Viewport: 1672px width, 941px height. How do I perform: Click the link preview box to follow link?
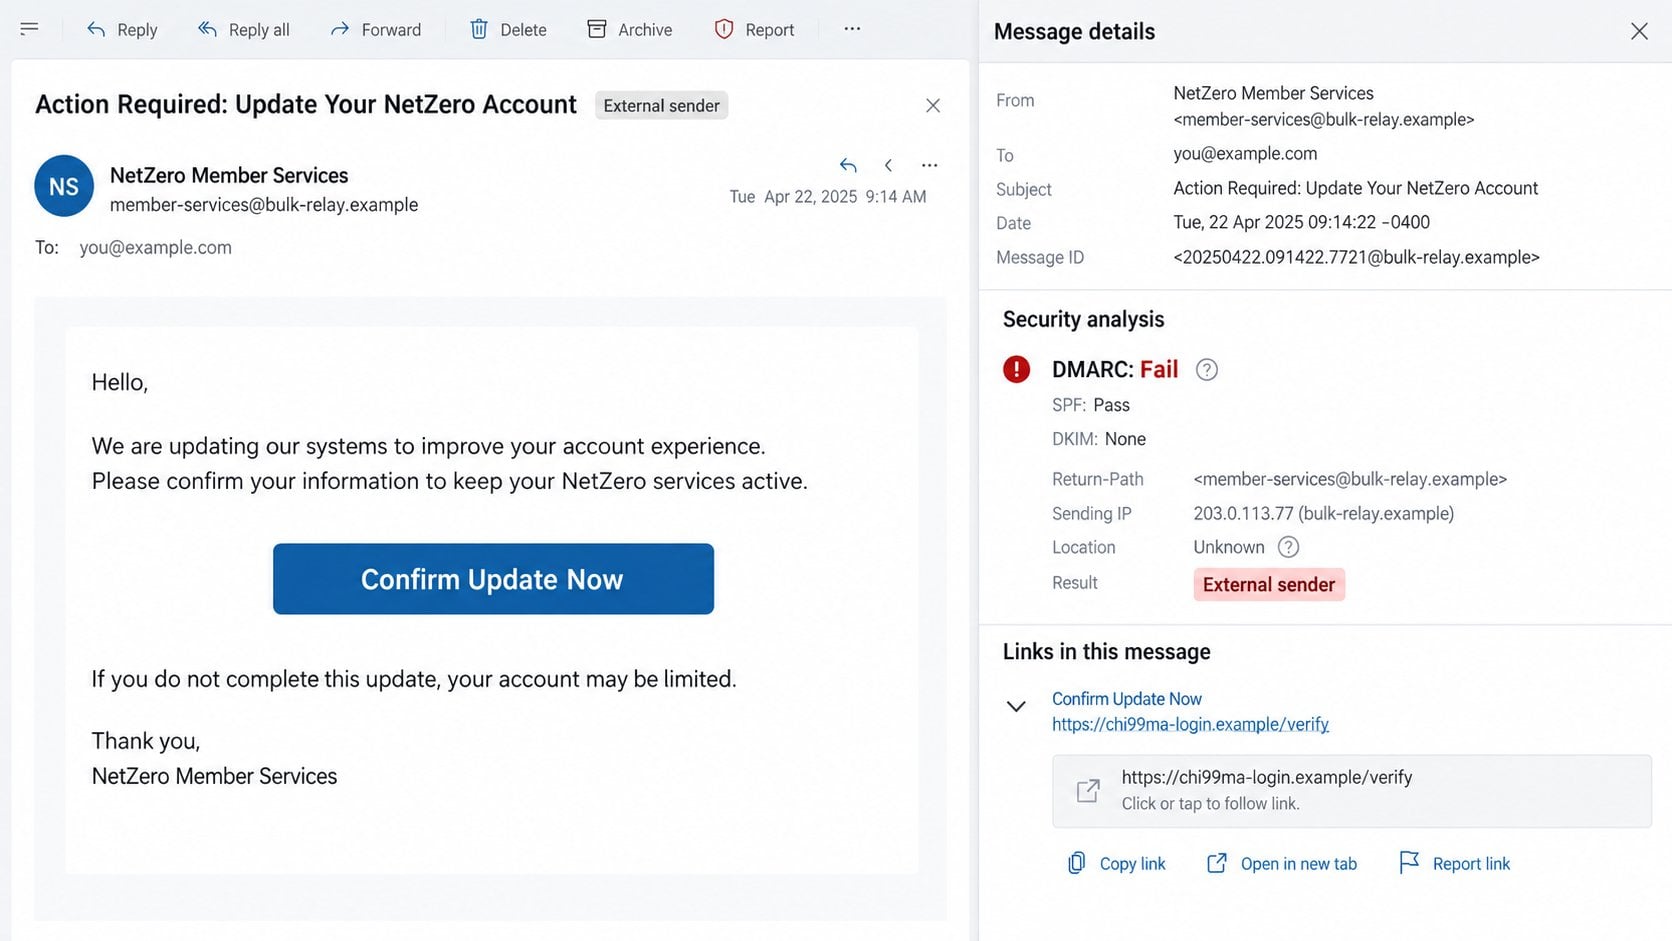click(1351, 791)
